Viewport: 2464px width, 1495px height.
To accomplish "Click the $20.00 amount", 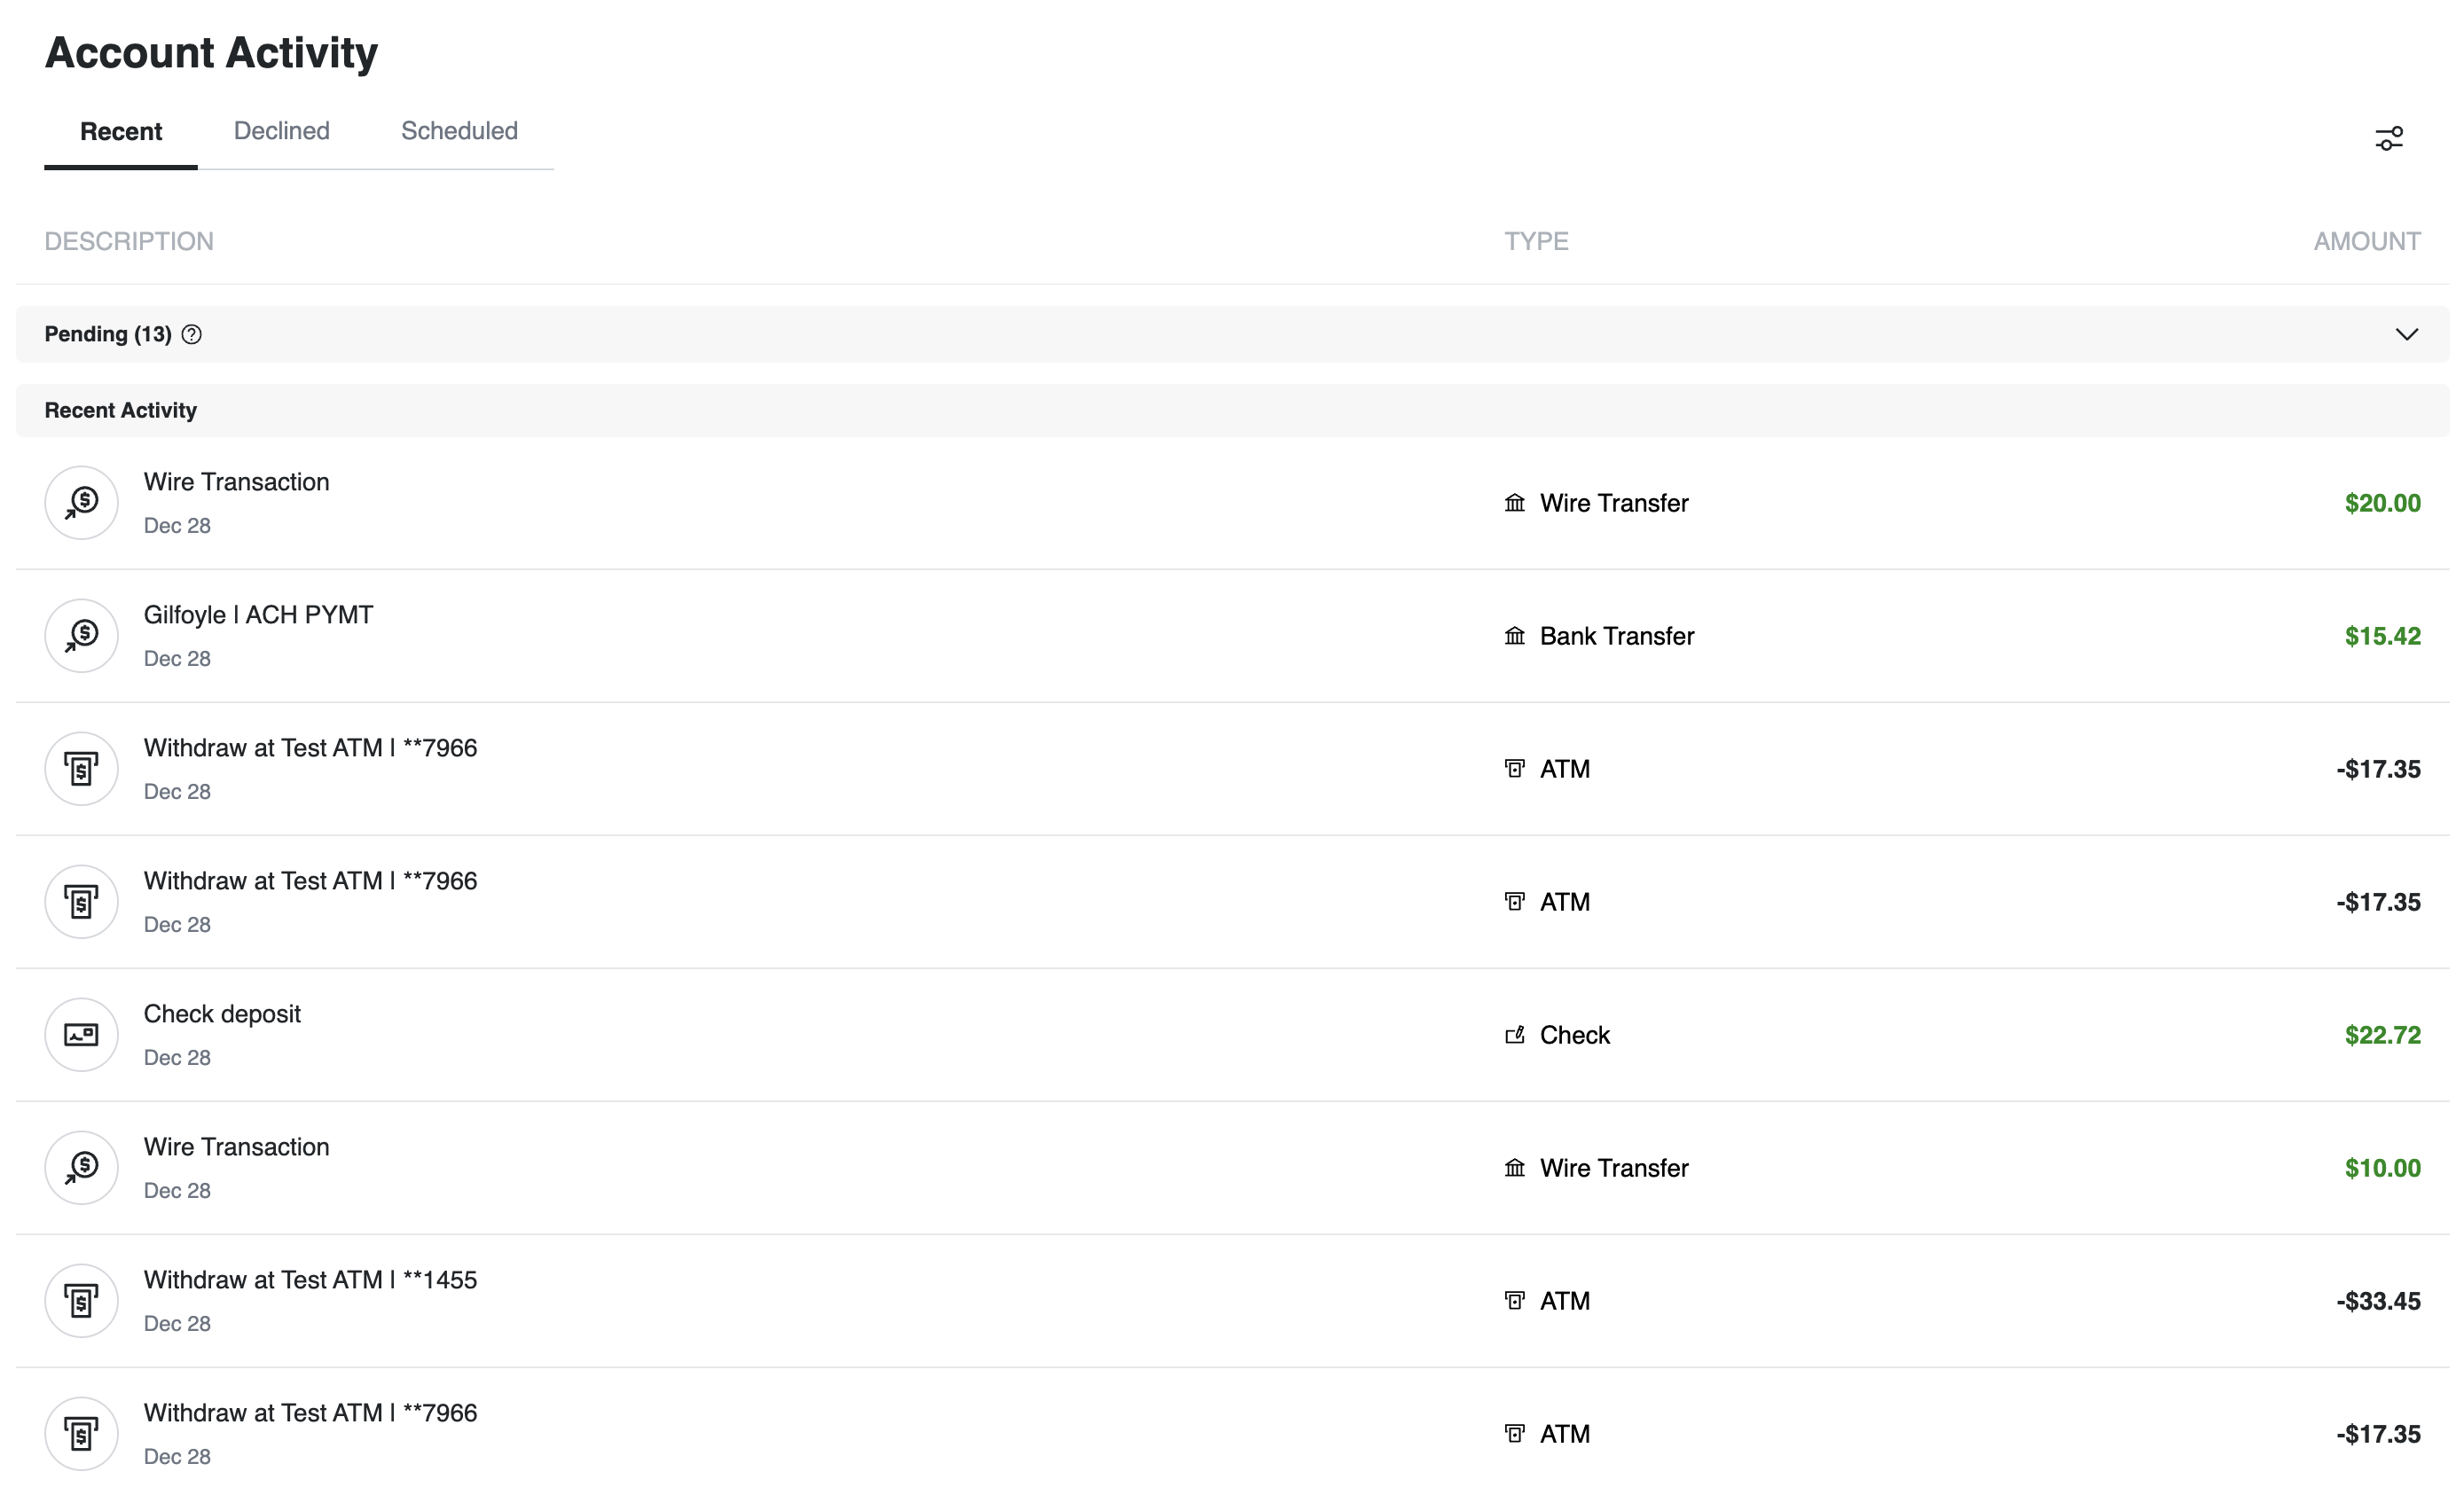I will coord(2382,503).
